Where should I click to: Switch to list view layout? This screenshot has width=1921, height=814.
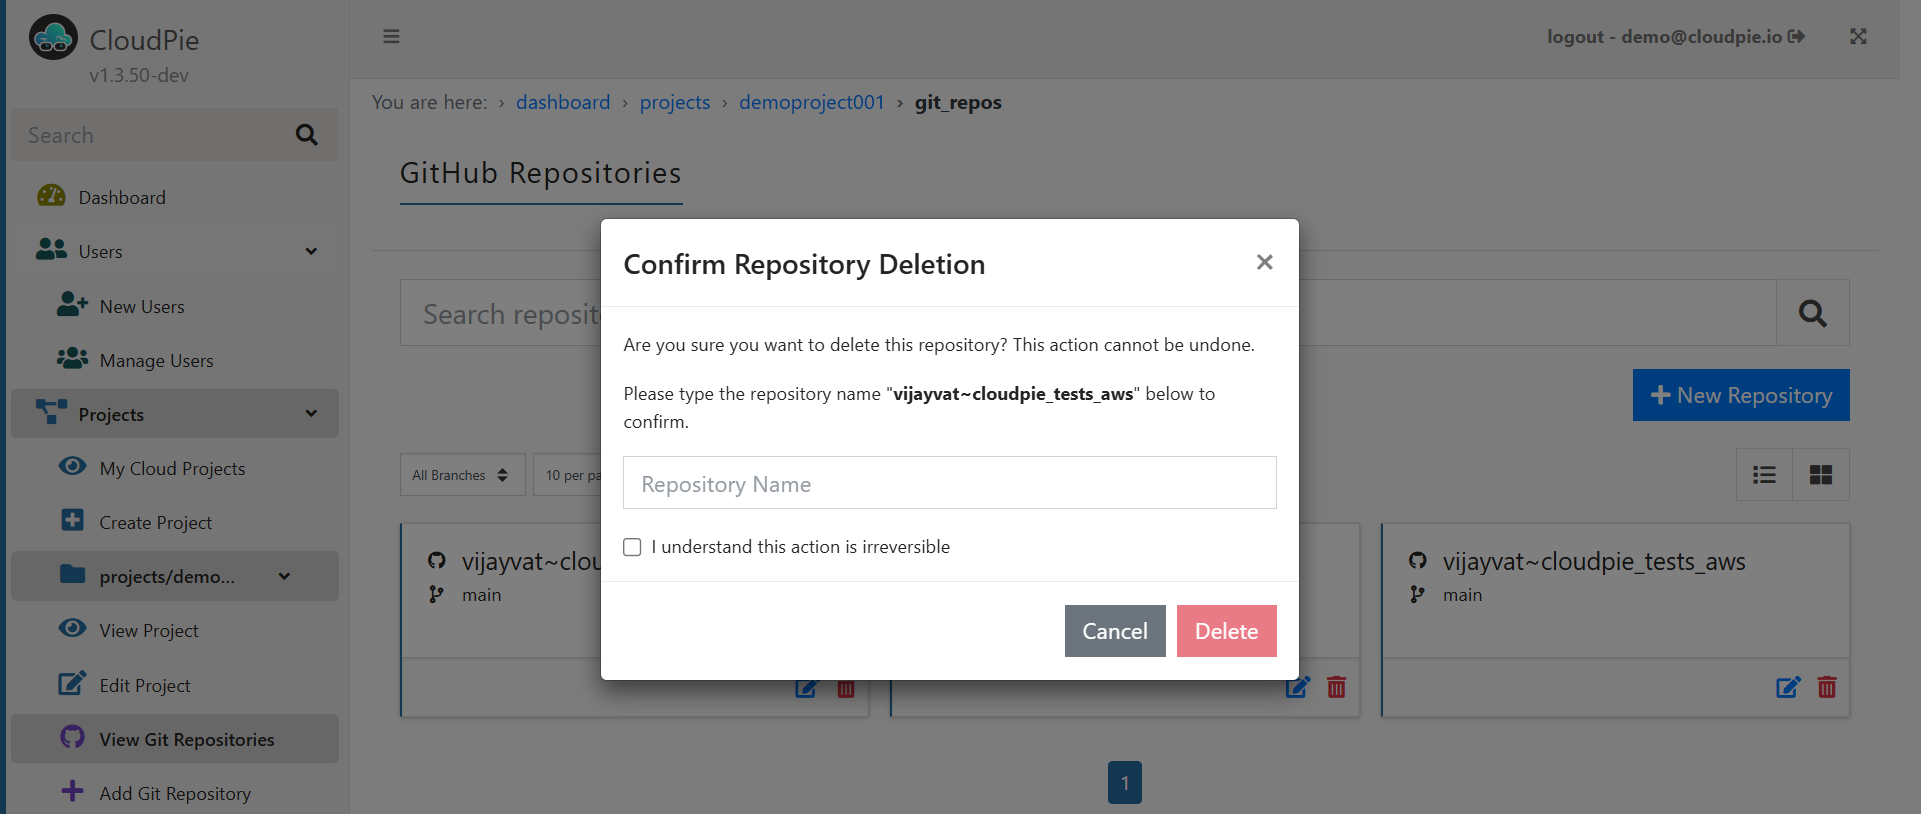pyautogui.click(x=1765, y=475)
